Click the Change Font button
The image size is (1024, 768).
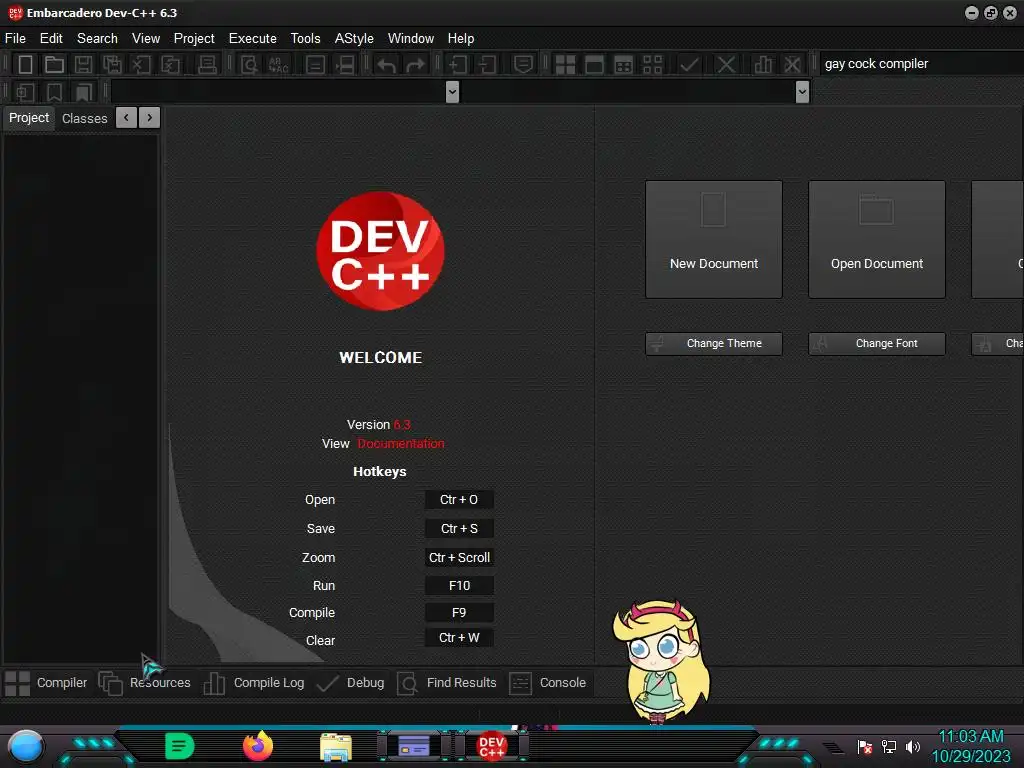point(877,344)
